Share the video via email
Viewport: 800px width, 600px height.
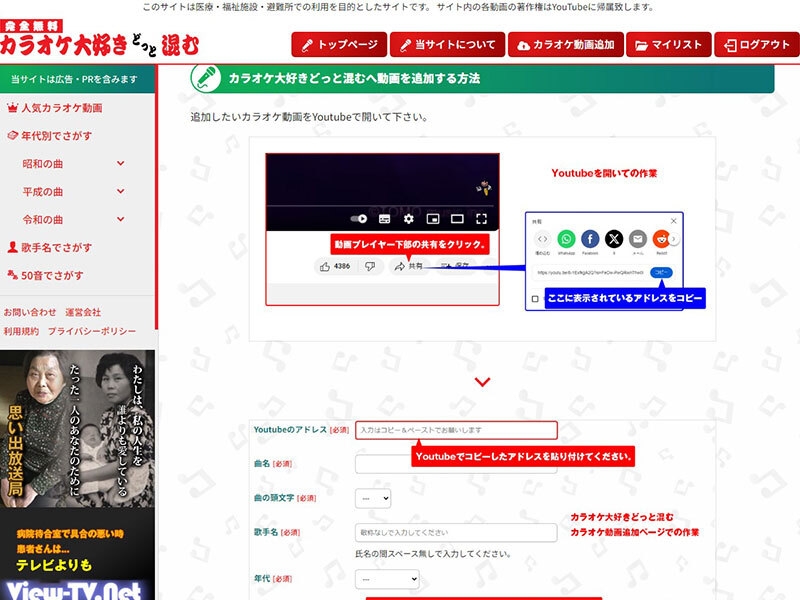point(638,239)
